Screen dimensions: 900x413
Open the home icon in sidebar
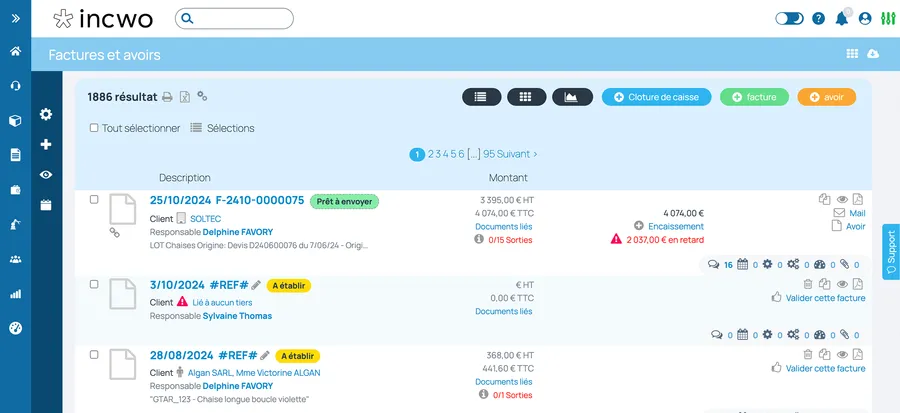point(15,51)
